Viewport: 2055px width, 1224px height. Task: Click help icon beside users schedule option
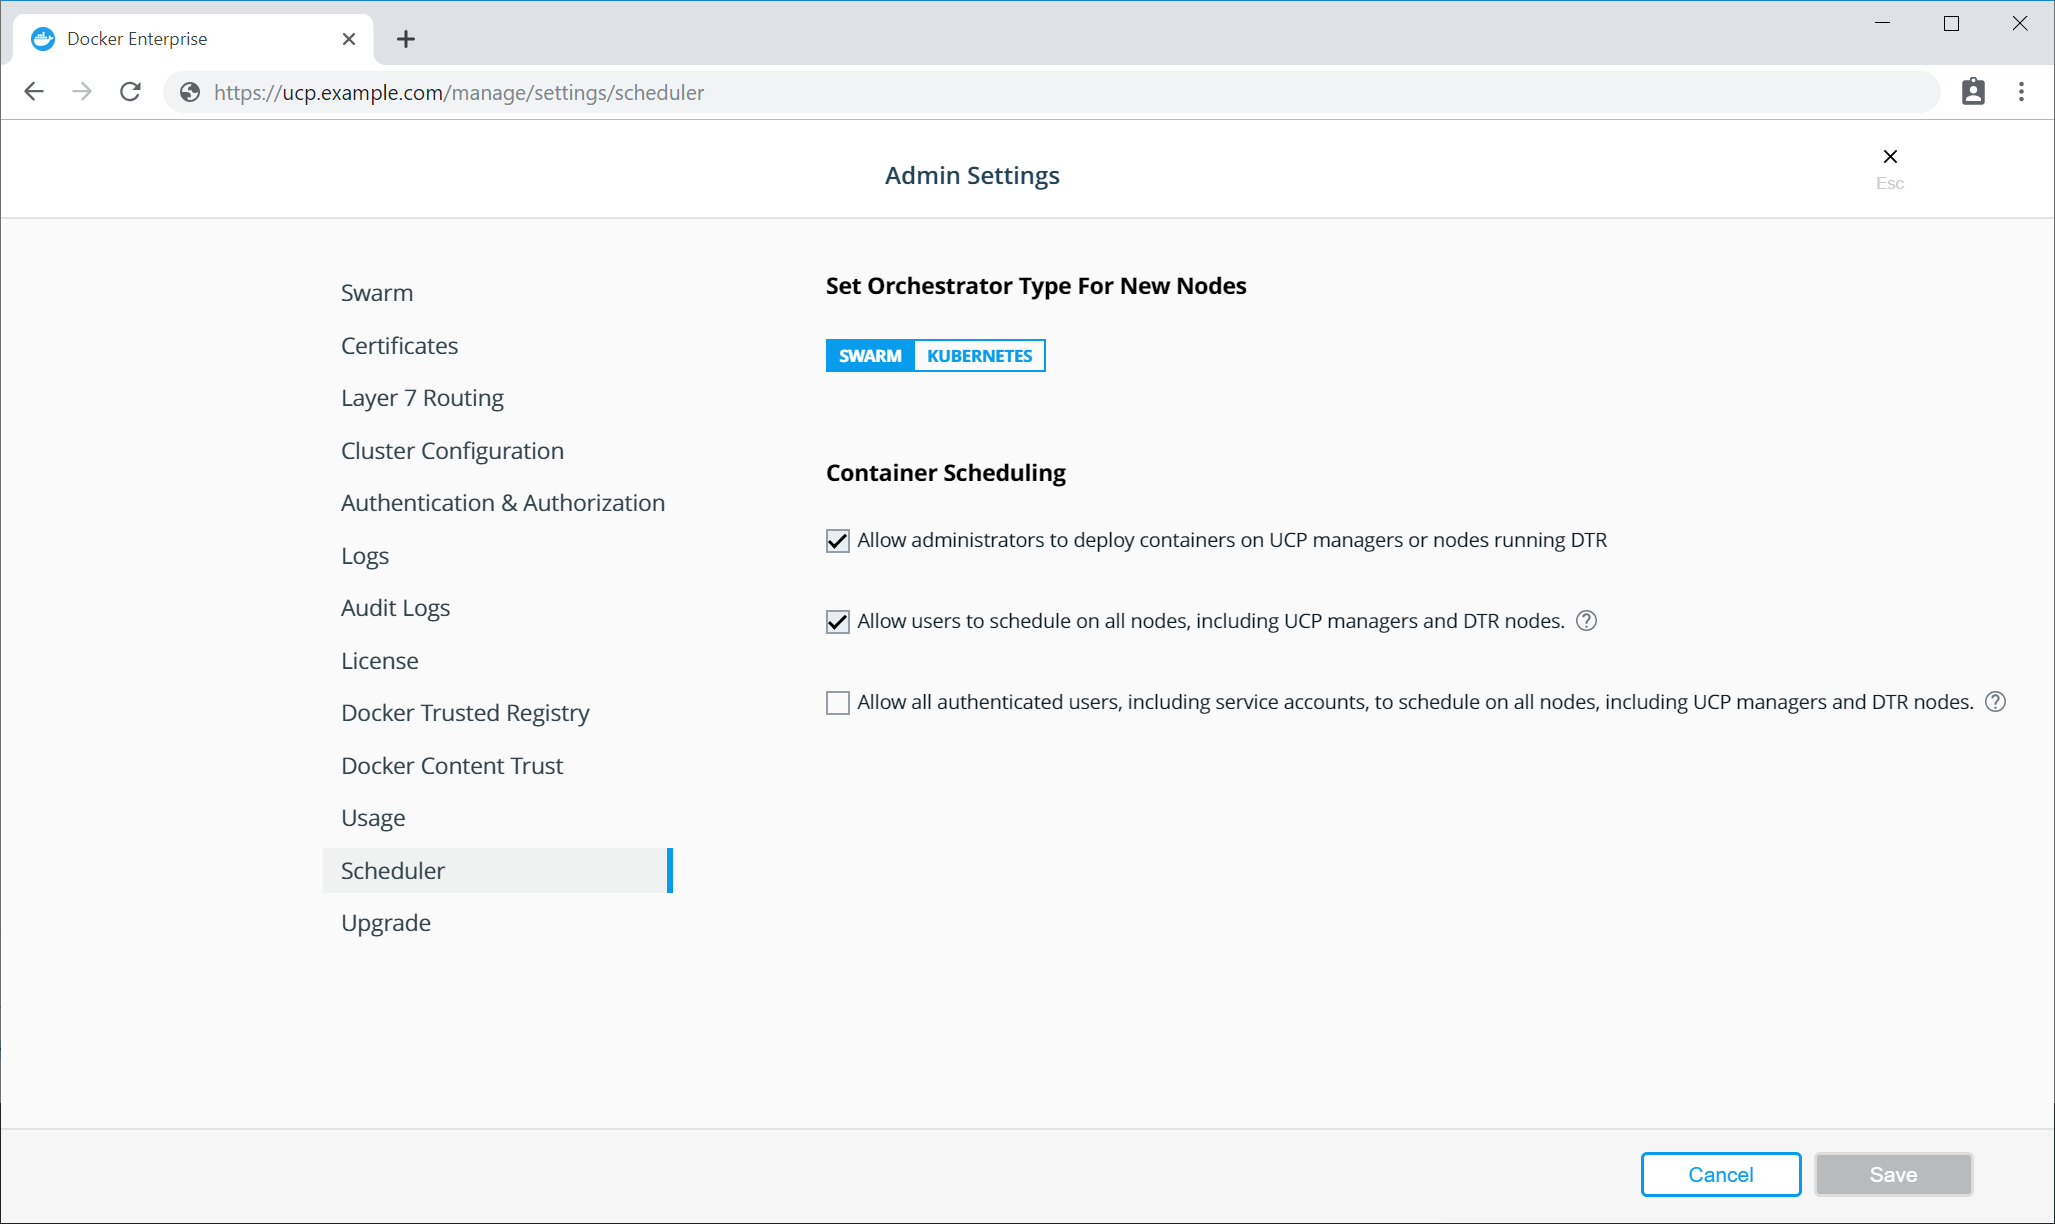[x=1586, y=621]
